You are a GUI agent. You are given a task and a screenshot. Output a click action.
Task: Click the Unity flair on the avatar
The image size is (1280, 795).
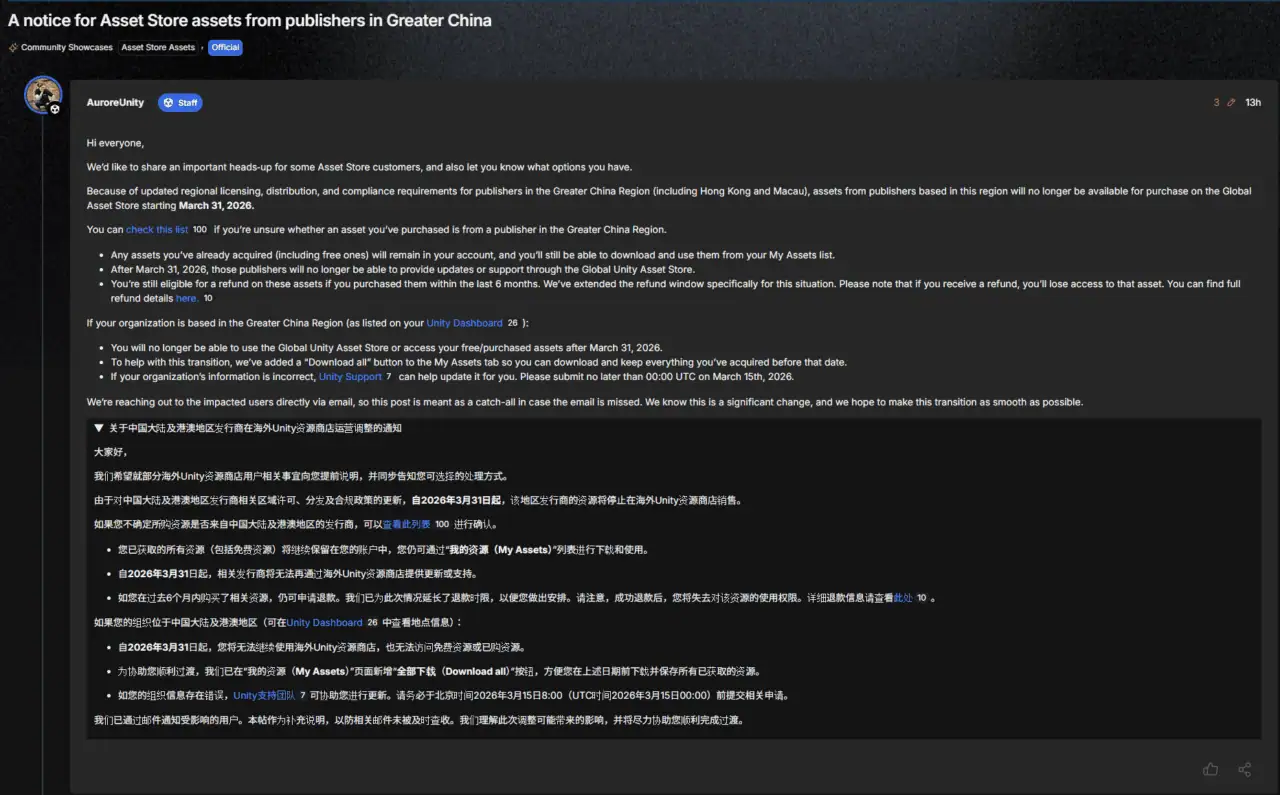click(x=56, y=110)
